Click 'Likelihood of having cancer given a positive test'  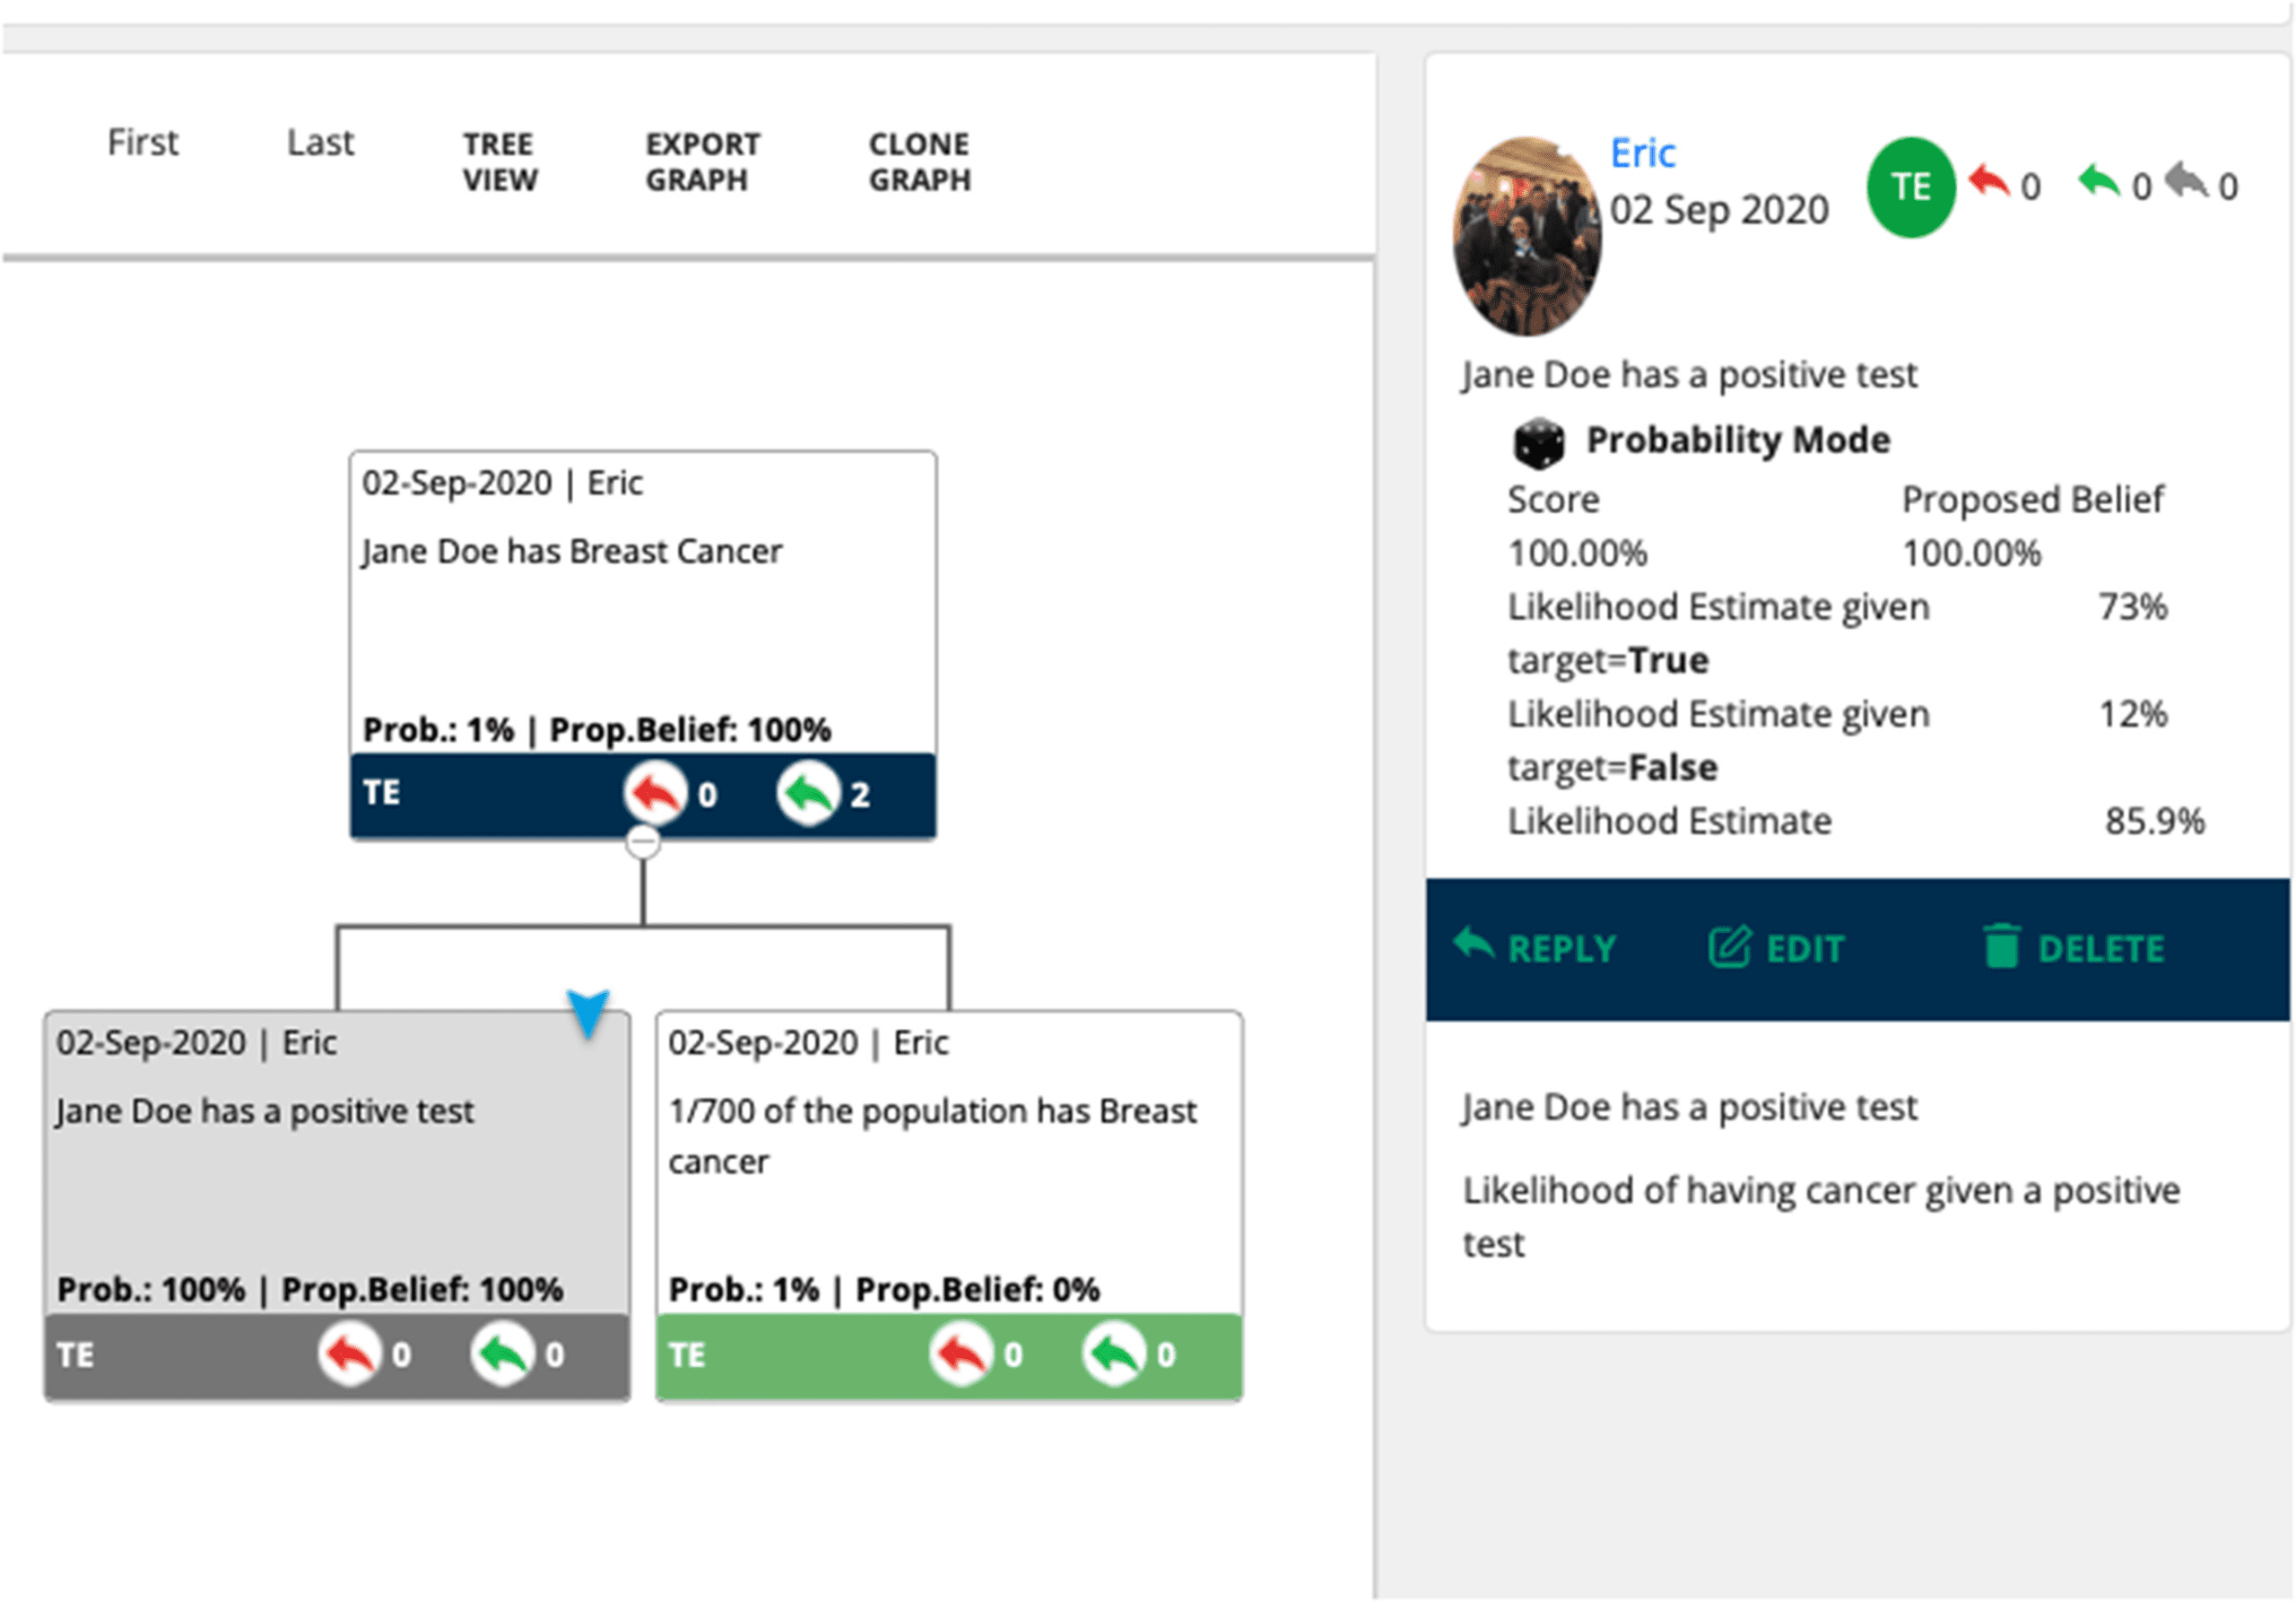1821,1217
